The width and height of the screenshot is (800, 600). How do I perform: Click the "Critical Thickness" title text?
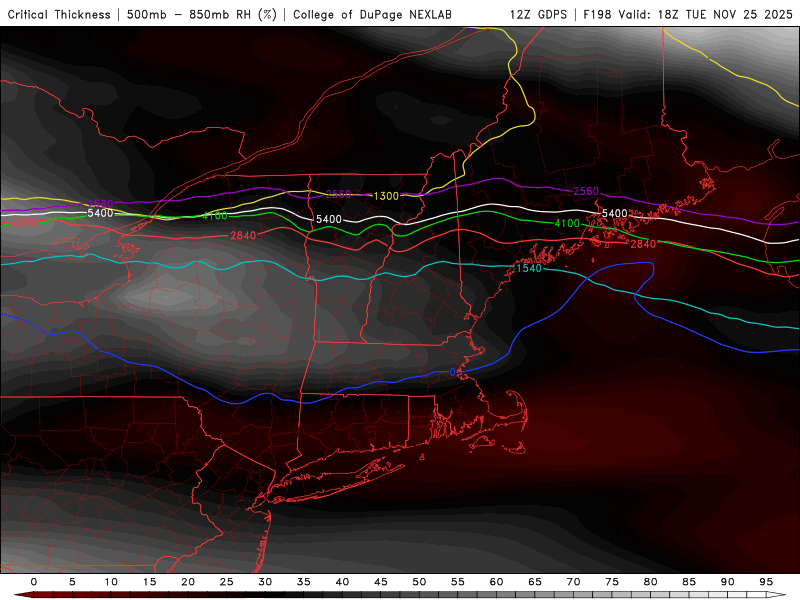click(59, 15)
